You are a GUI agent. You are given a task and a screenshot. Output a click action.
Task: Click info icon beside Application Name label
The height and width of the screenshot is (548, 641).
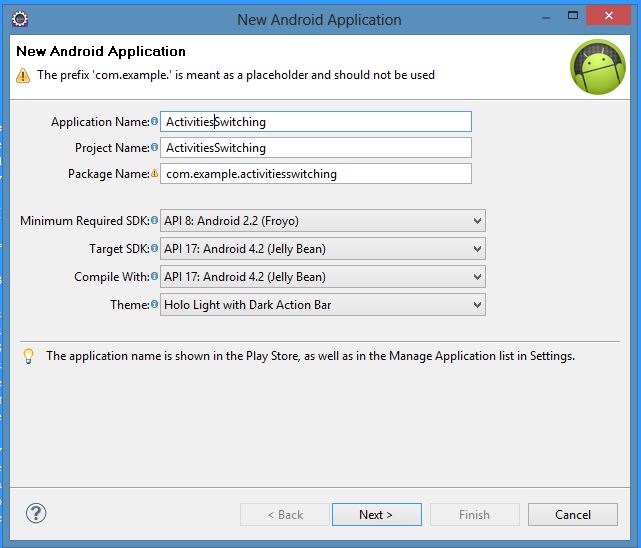155,122
